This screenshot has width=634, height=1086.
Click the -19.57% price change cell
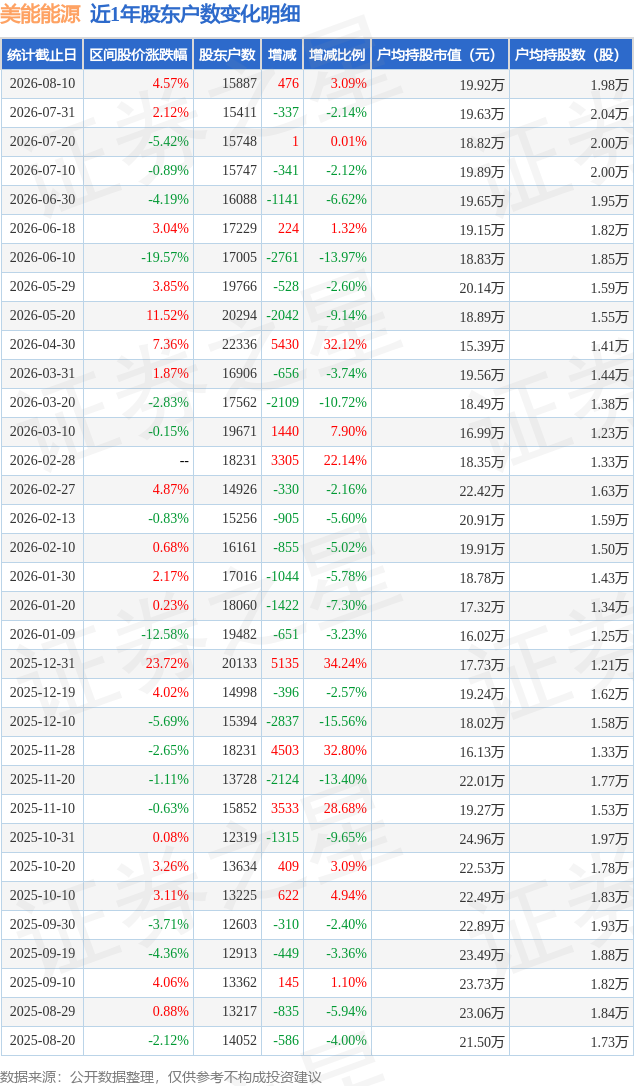point(165,258)
